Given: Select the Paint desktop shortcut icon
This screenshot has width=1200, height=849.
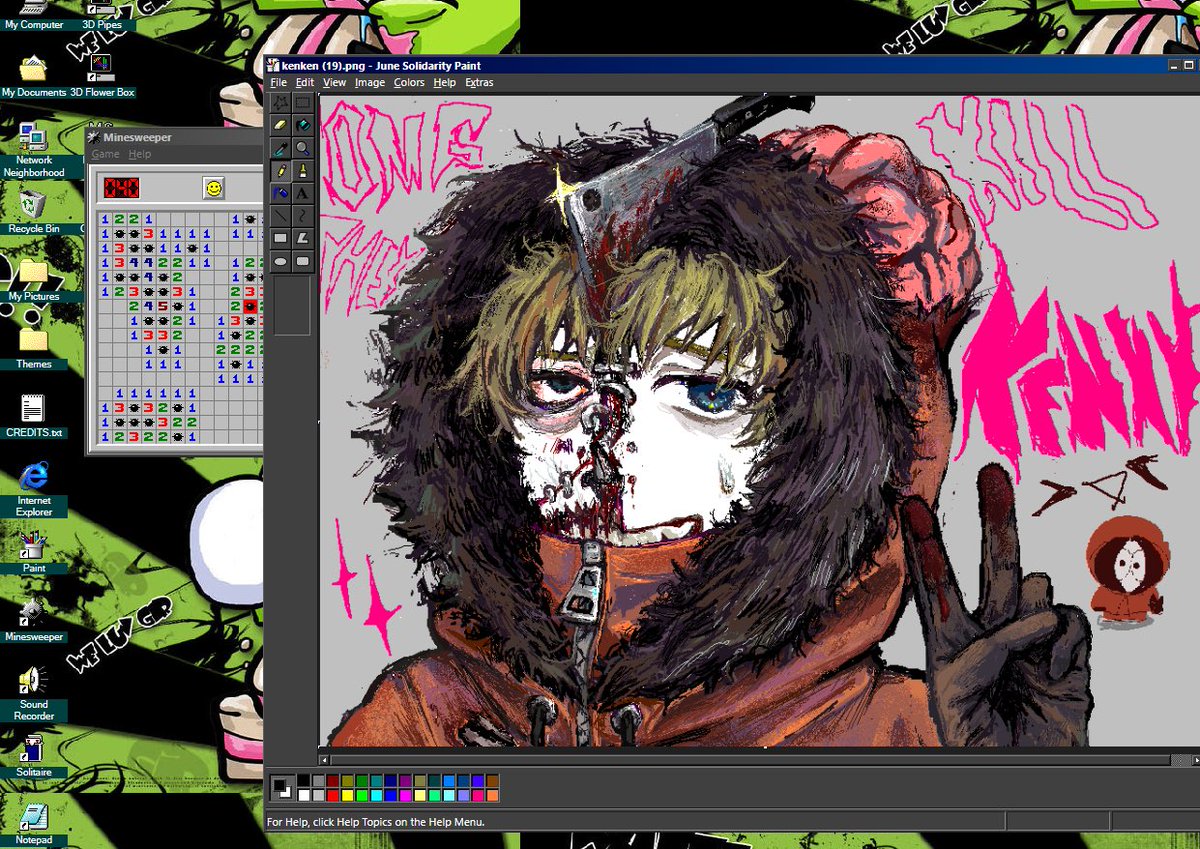Looking at the screenshot, I should tap(33, 551).
